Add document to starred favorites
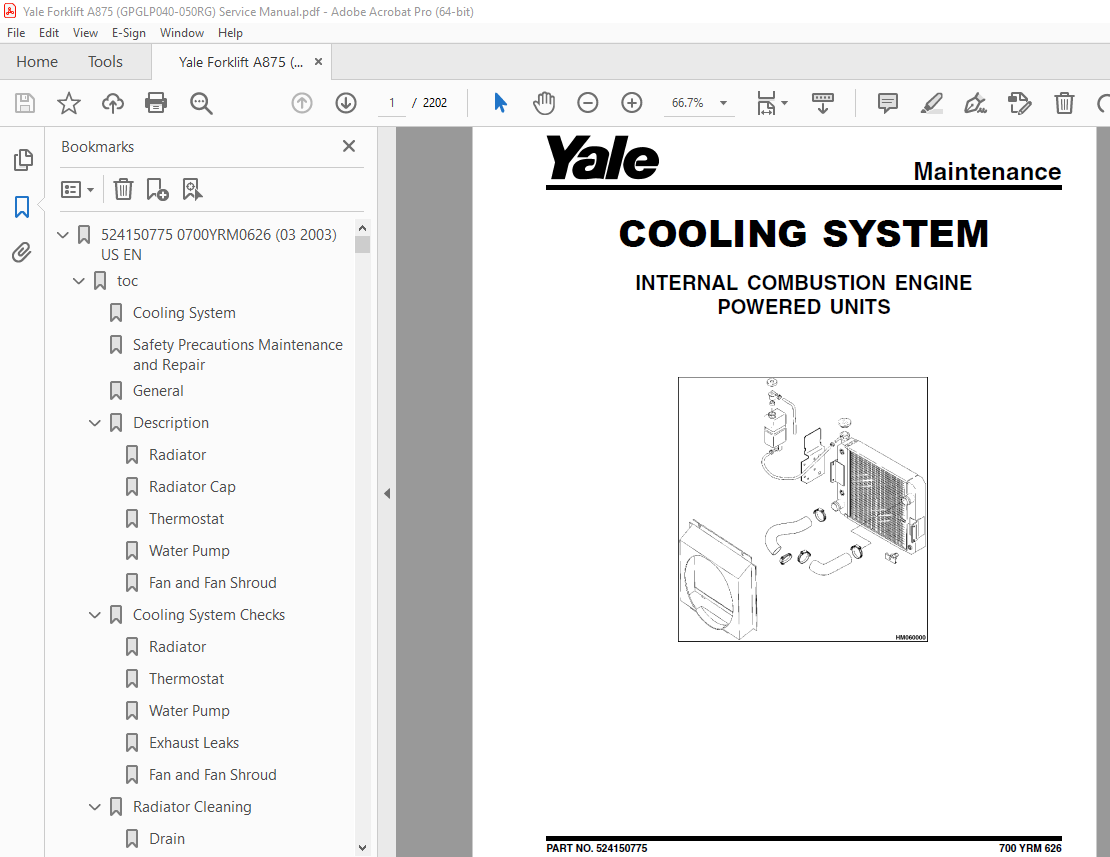The height and width of the screenshot is (857, 1110). [x=69, y=103]
